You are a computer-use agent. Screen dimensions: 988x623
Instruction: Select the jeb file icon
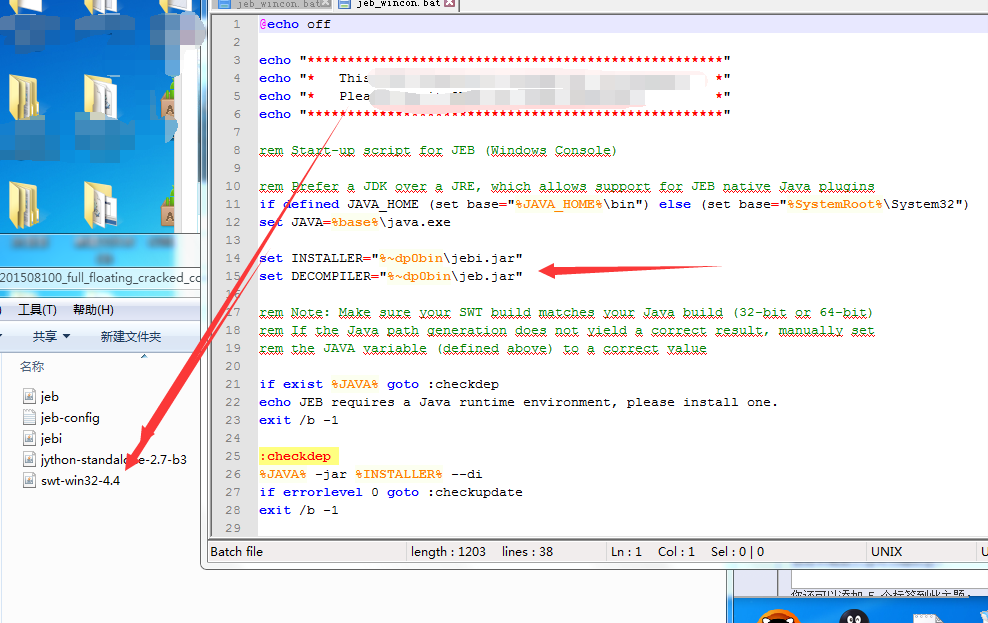click(x=29, y=396)
